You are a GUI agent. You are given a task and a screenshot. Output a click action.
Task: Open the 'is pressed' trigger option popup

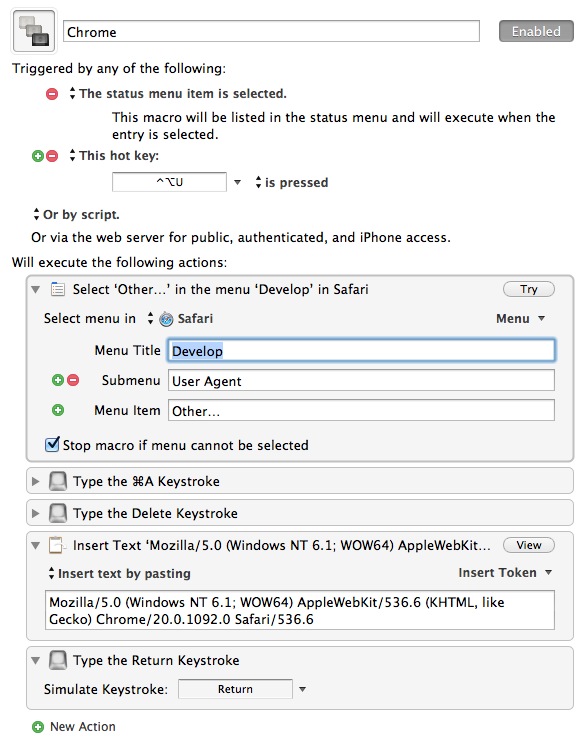(292, 182)
